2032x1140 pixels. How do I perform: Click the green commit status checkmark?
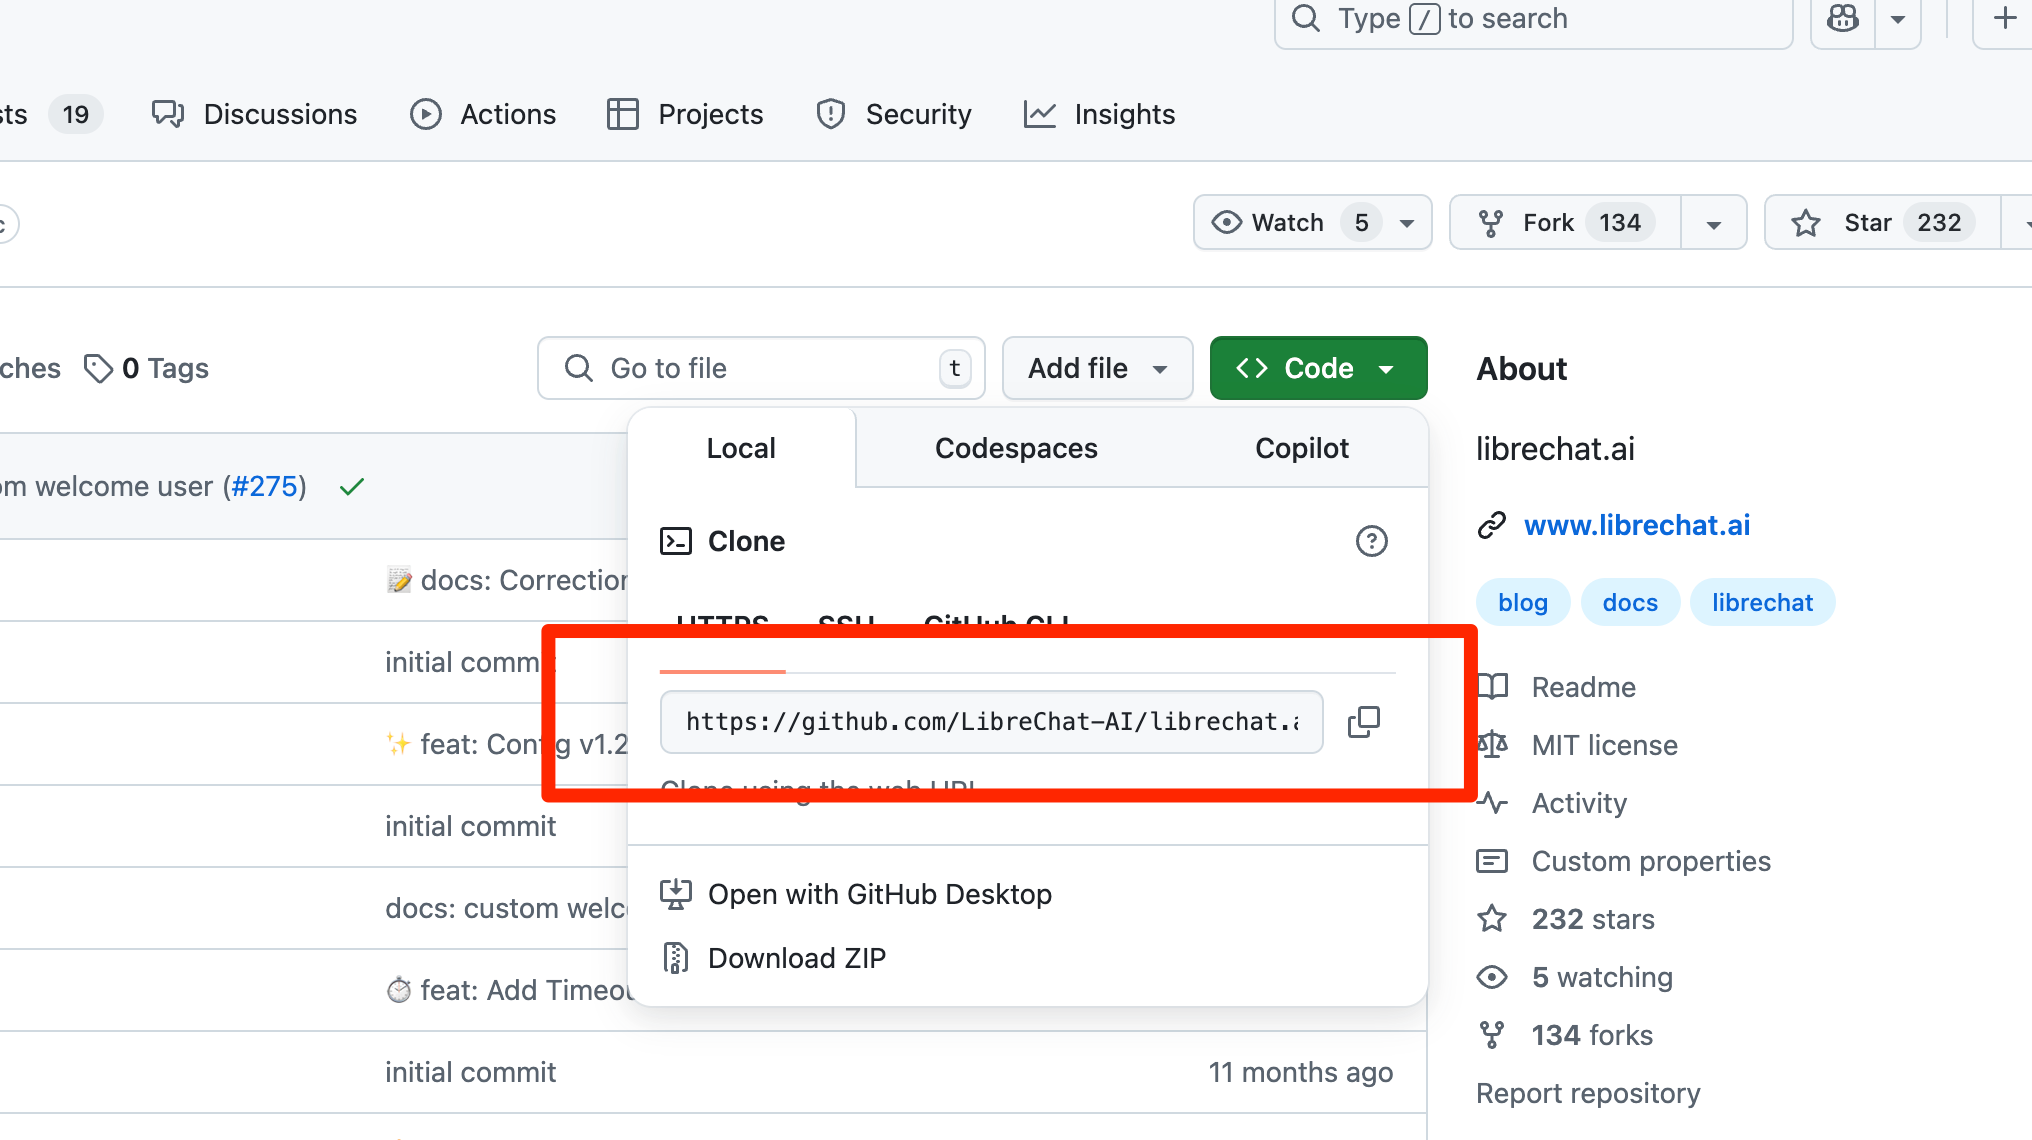pyautogui.click(x=351, y=487)
